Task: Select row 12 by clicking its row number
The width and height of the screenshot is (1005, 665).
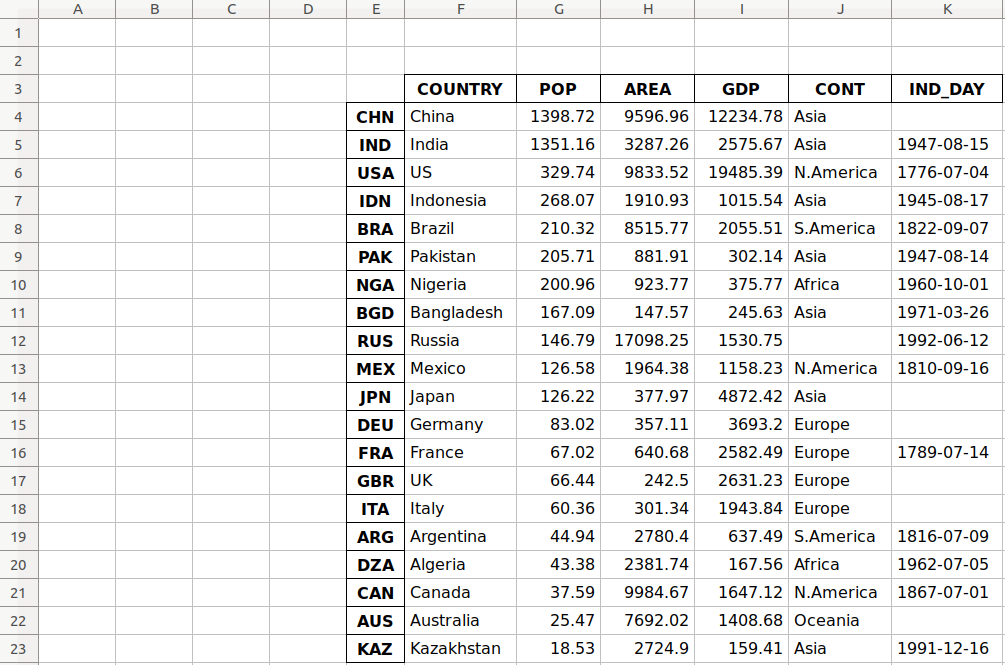Action: [18, 340]
